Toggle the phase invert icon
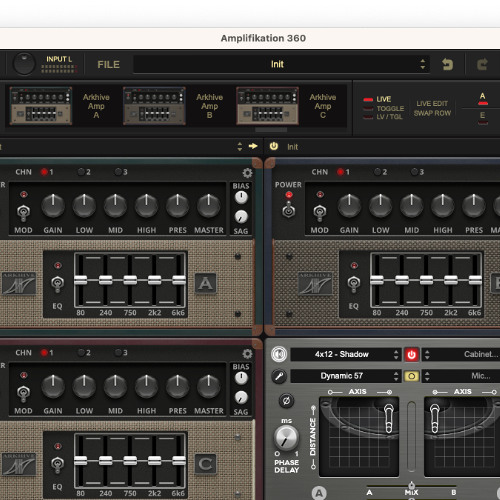 [x=286, y=400]
